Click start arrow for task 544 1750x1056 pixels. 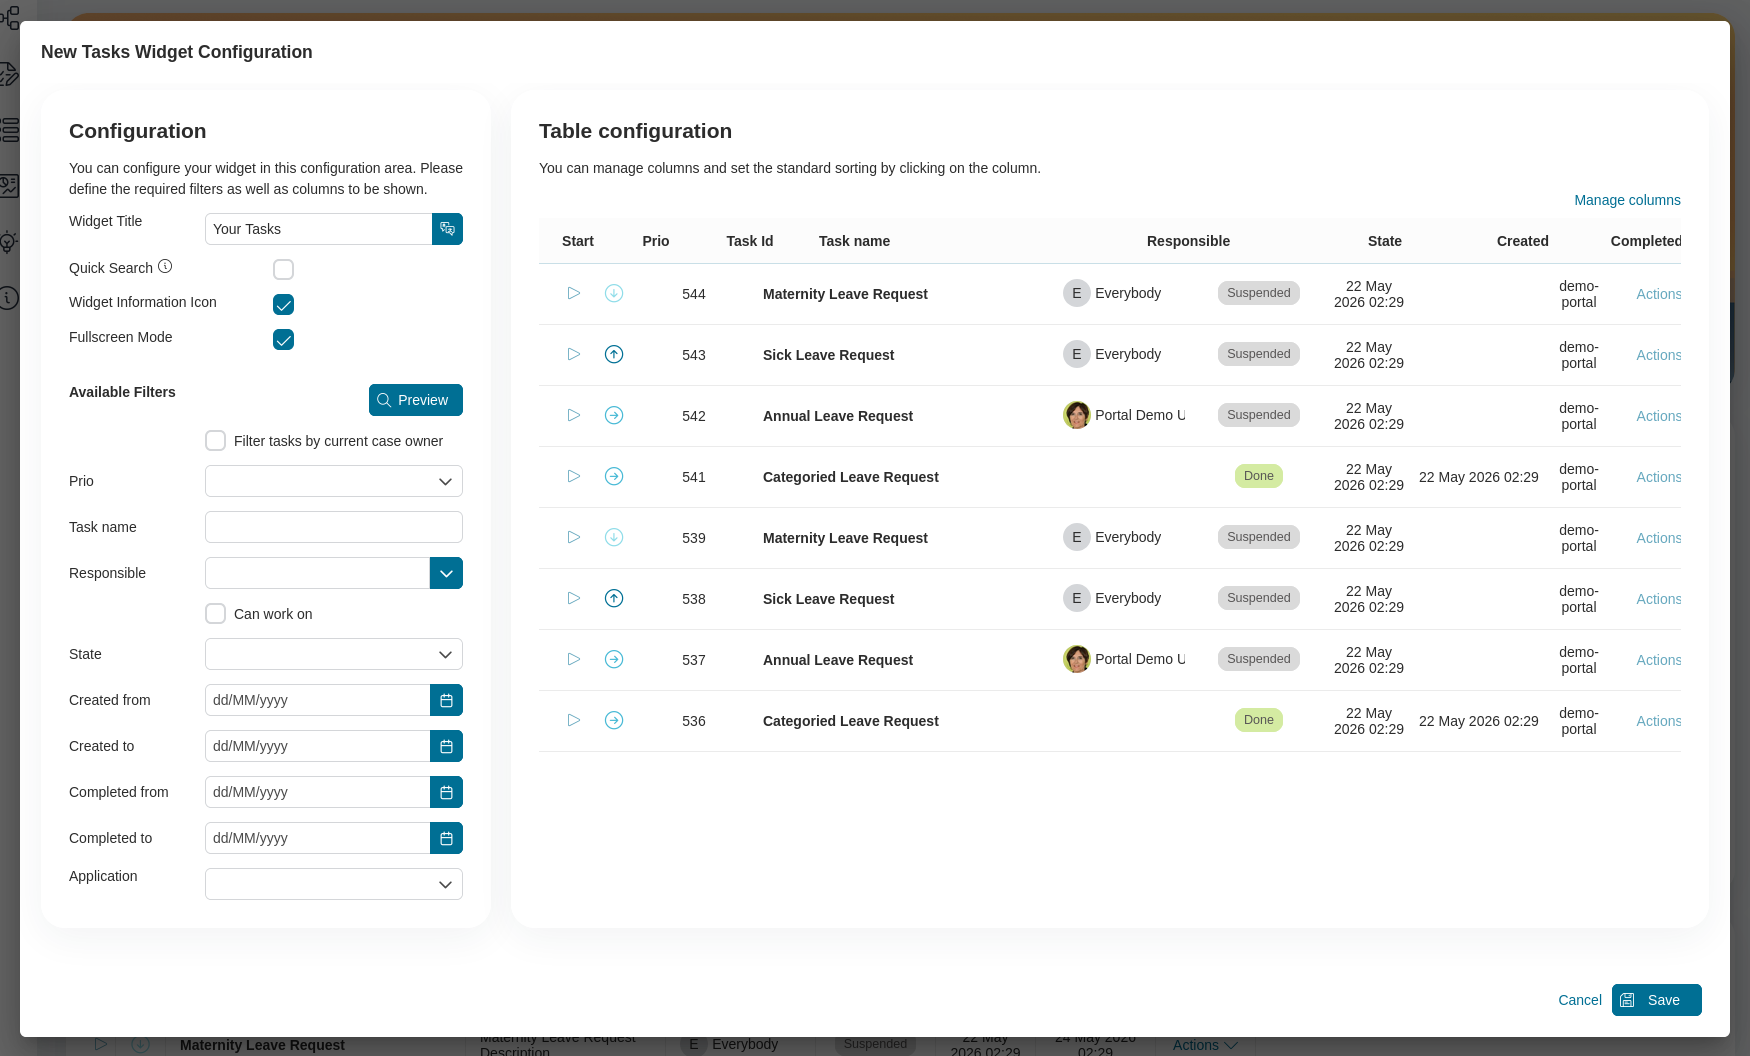(574, 293)
